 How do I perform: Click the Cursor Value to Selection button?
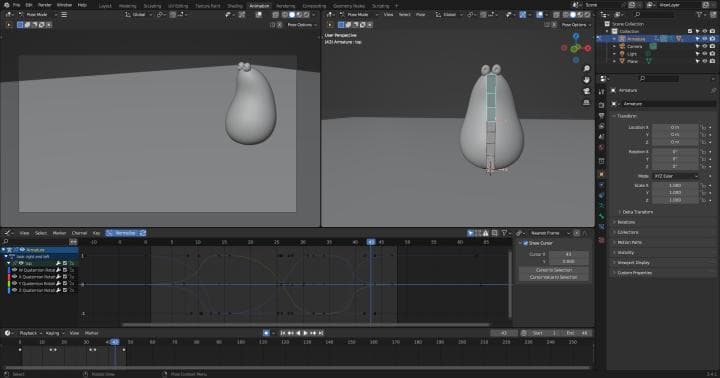tap(553, 277)
